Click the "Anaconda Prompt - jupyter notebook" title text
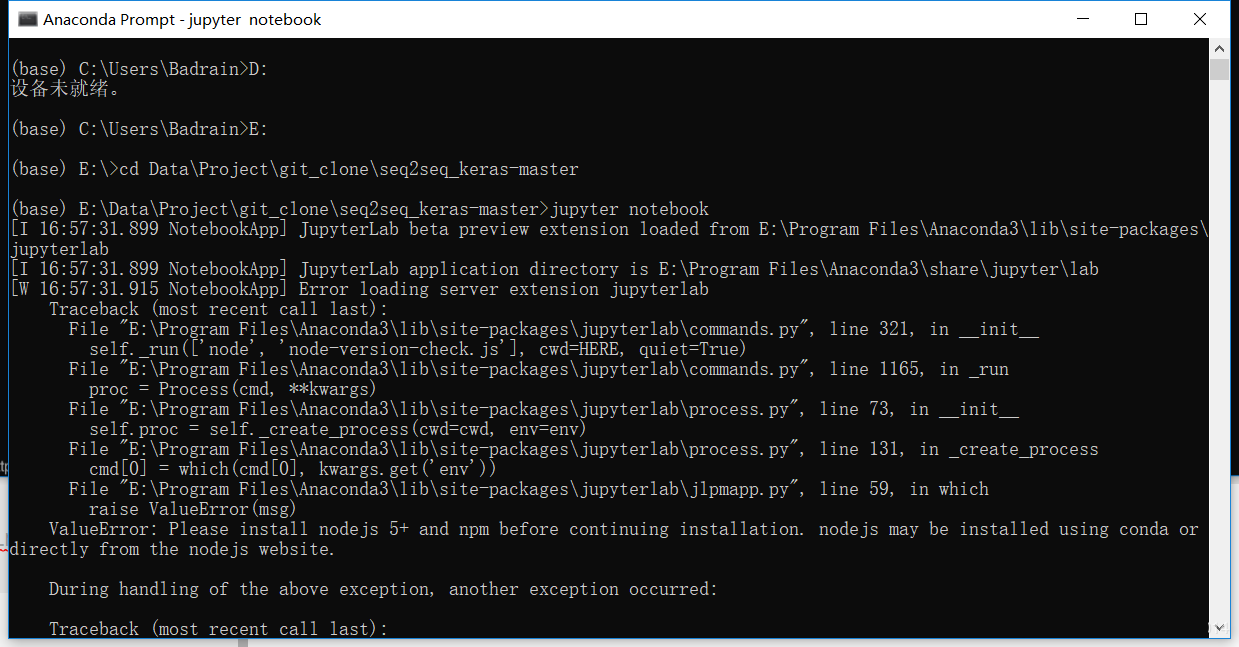Screen dimensions: 1239x647 tap(182, 19)
